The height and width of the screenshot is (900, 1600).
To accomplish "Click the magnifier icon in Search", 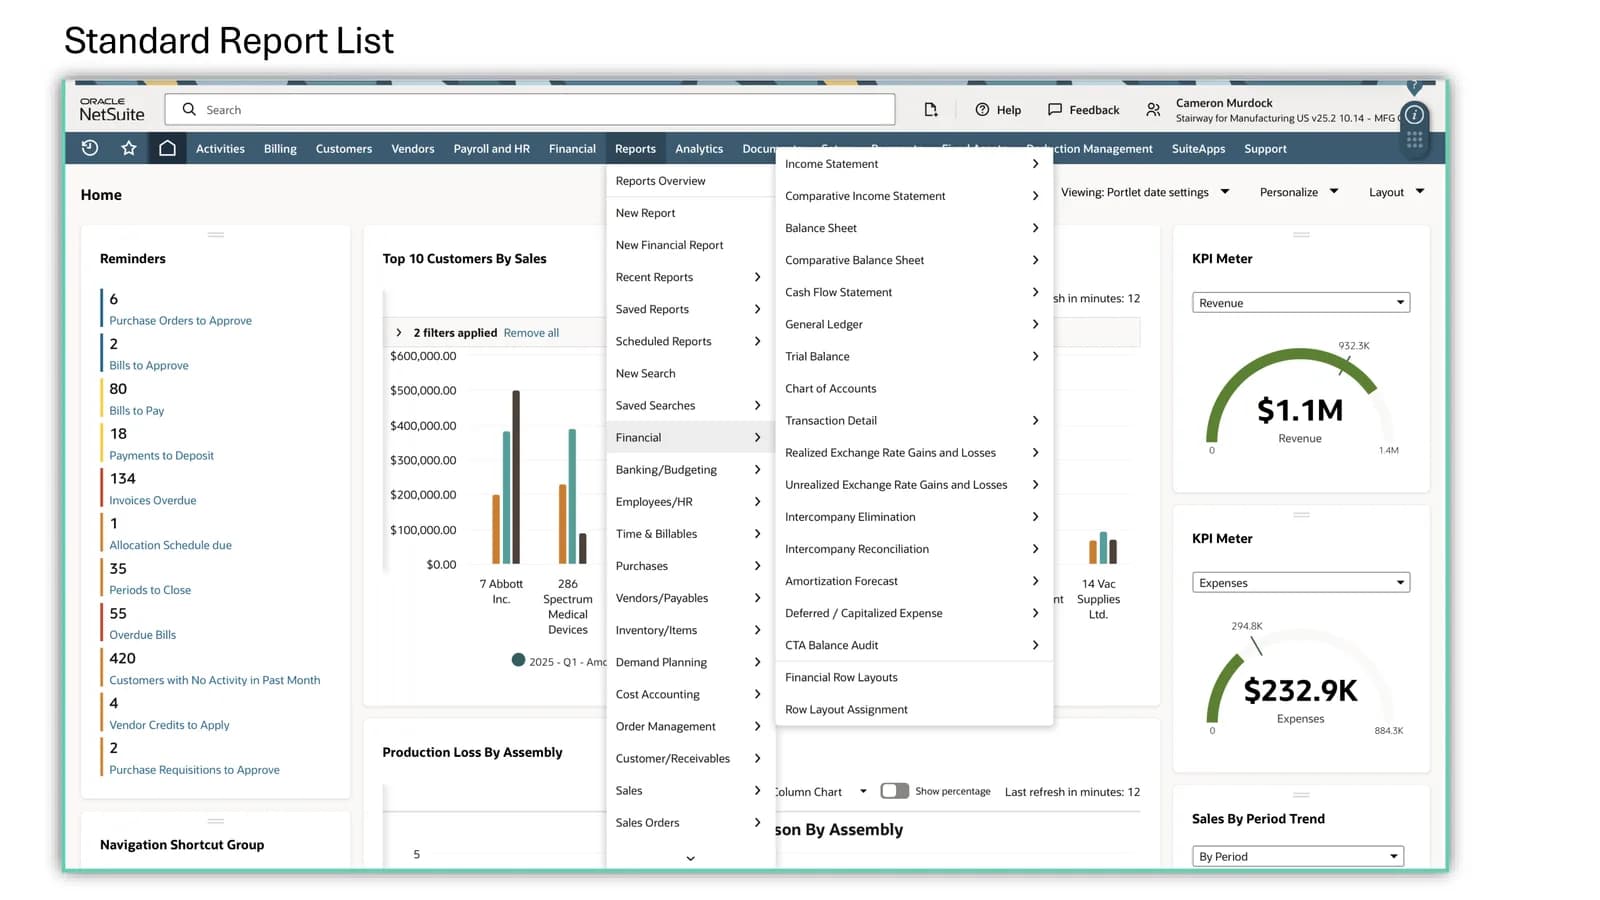I will [189, 109].
